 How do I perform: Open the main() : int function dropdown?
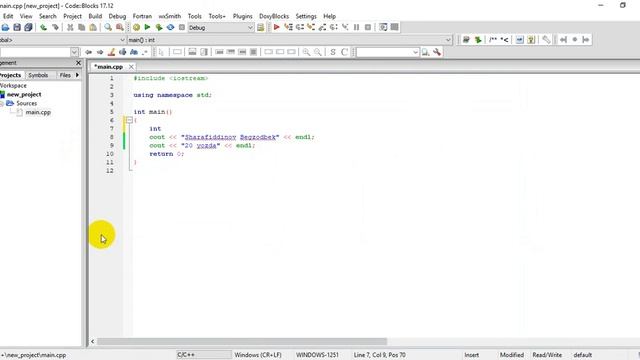[290, 40]
